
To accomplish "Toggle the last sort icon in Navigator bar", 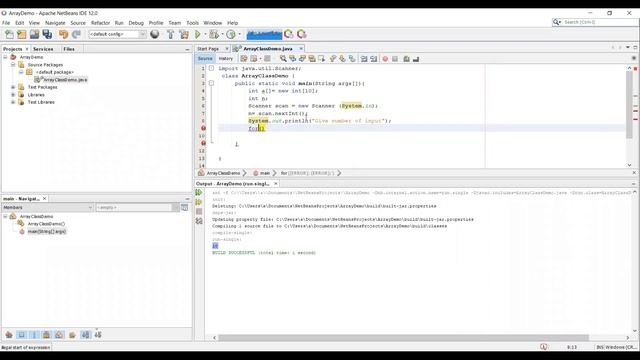I will point(98,335).
